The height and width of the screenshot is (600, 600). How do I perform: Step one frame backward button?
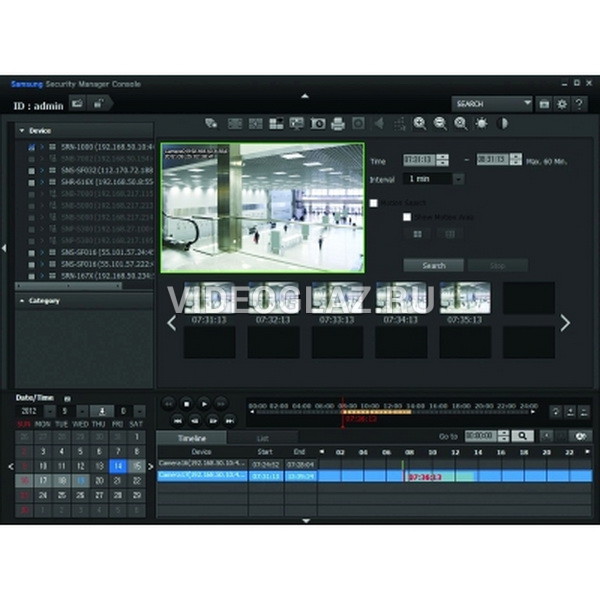click(x=195, y=421)
